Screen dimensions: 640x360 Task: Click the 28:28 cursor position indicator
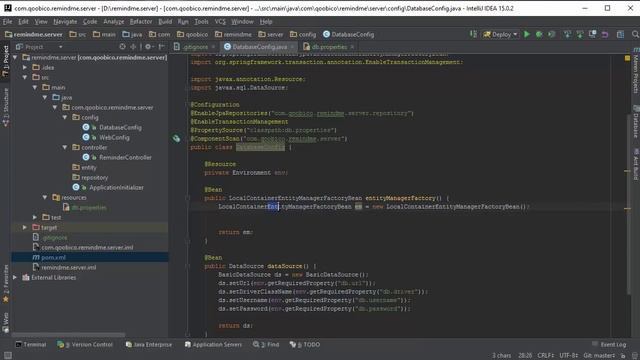coord(525,356)
